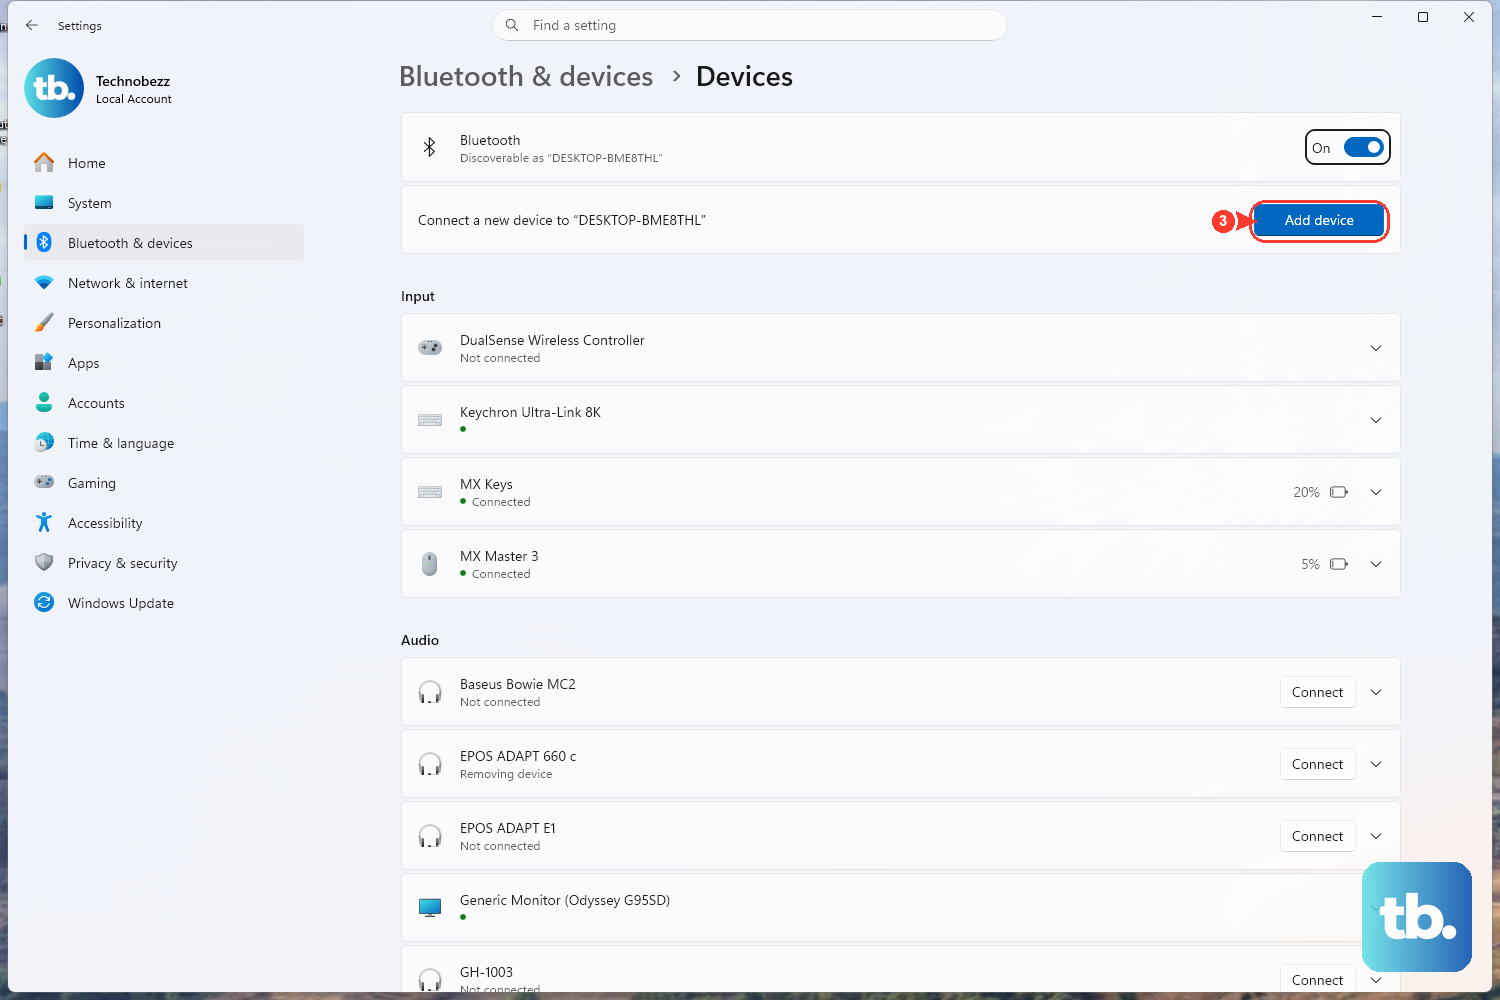Click the Generic Monitor (Odyssey G95SD) name
This screenshot has width=1500, height=1000.
tap(565, 900)
